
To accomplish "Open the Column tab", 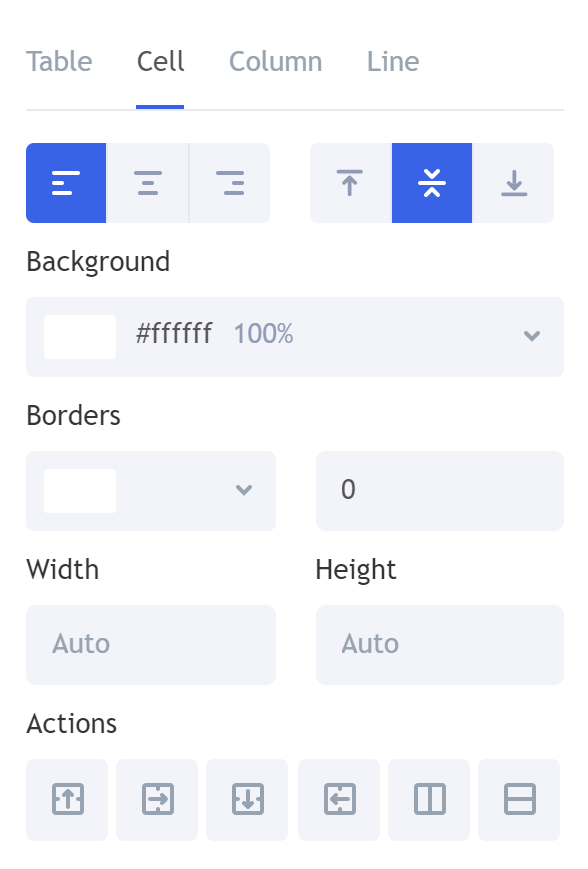I will coord(275,62).
